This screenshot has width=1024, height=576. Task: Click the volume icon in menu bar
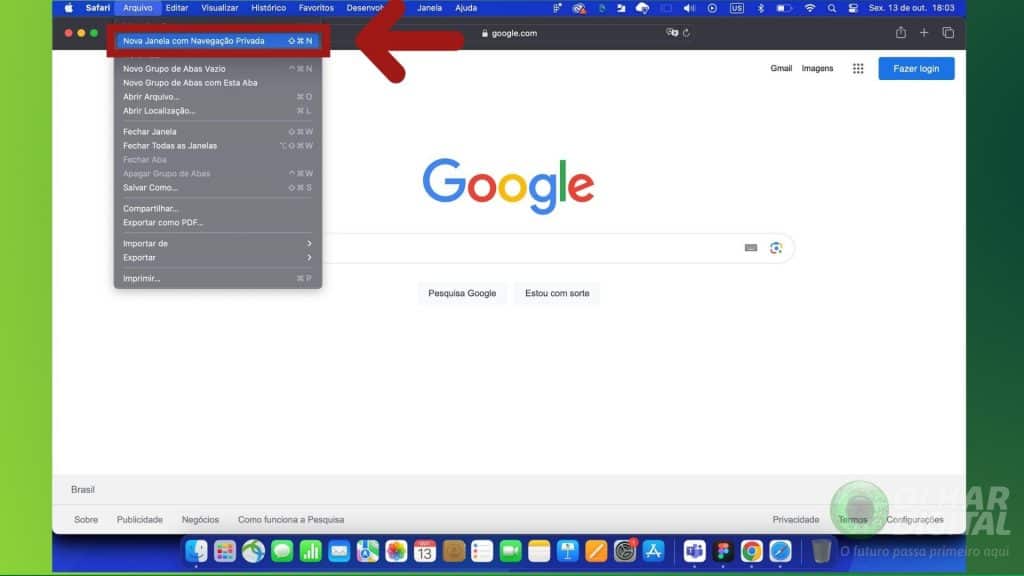pos(689,8)
